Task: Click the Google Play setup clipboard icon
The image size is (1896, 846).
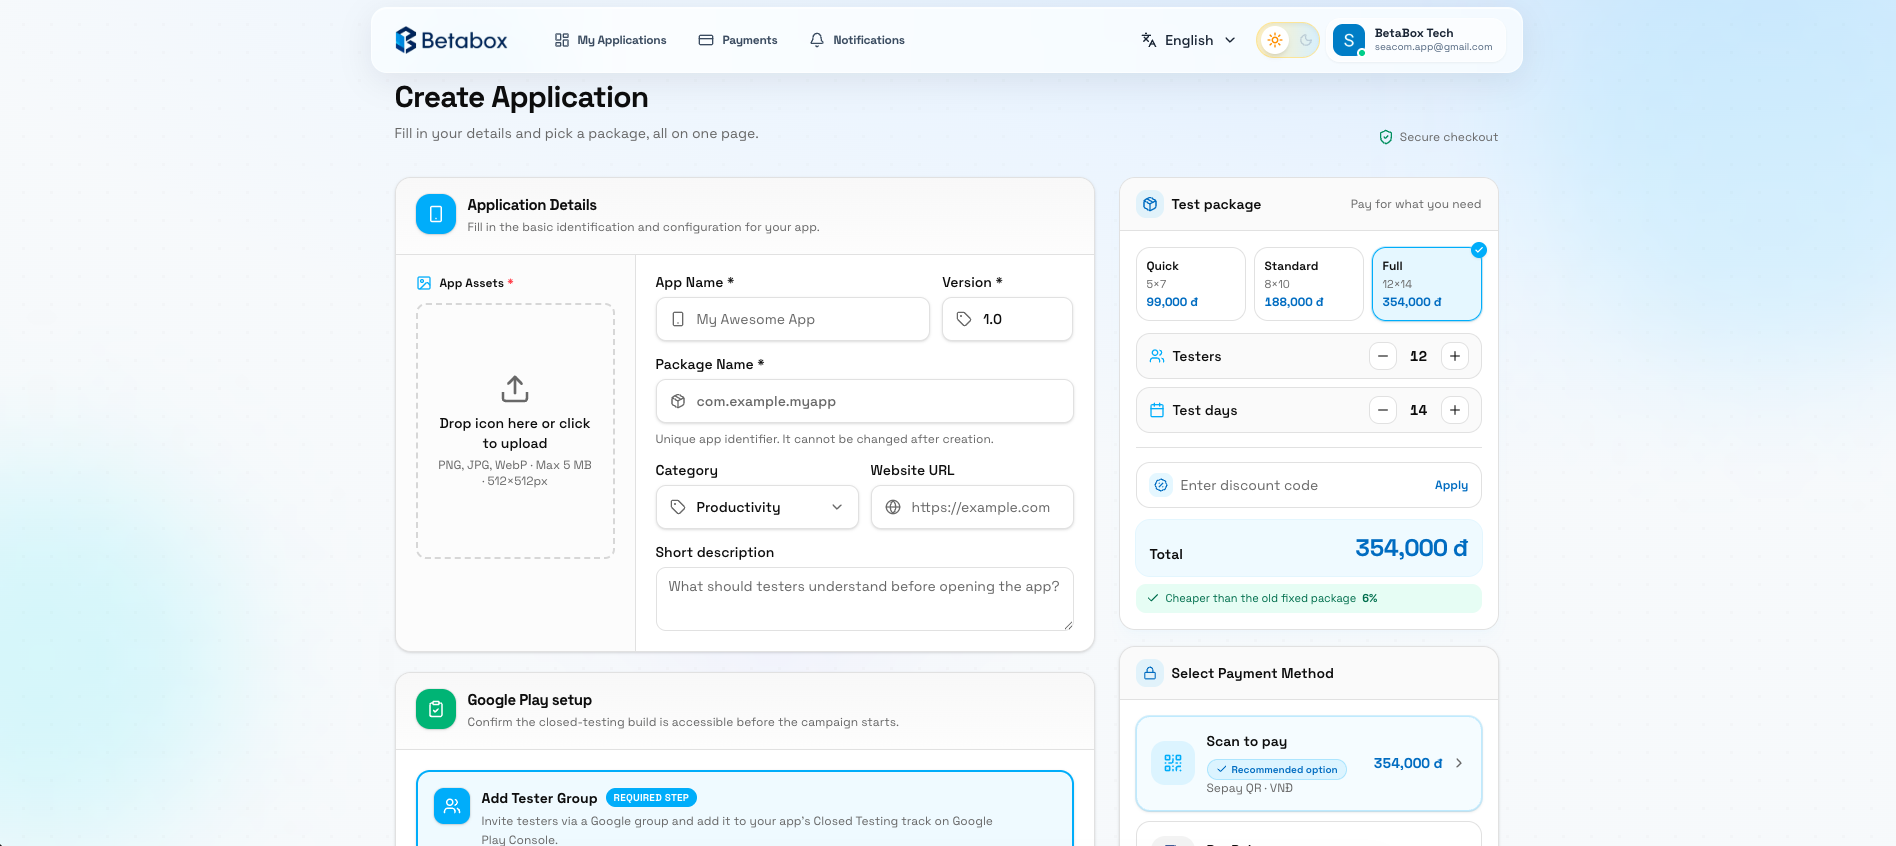Action: point(436,709)
